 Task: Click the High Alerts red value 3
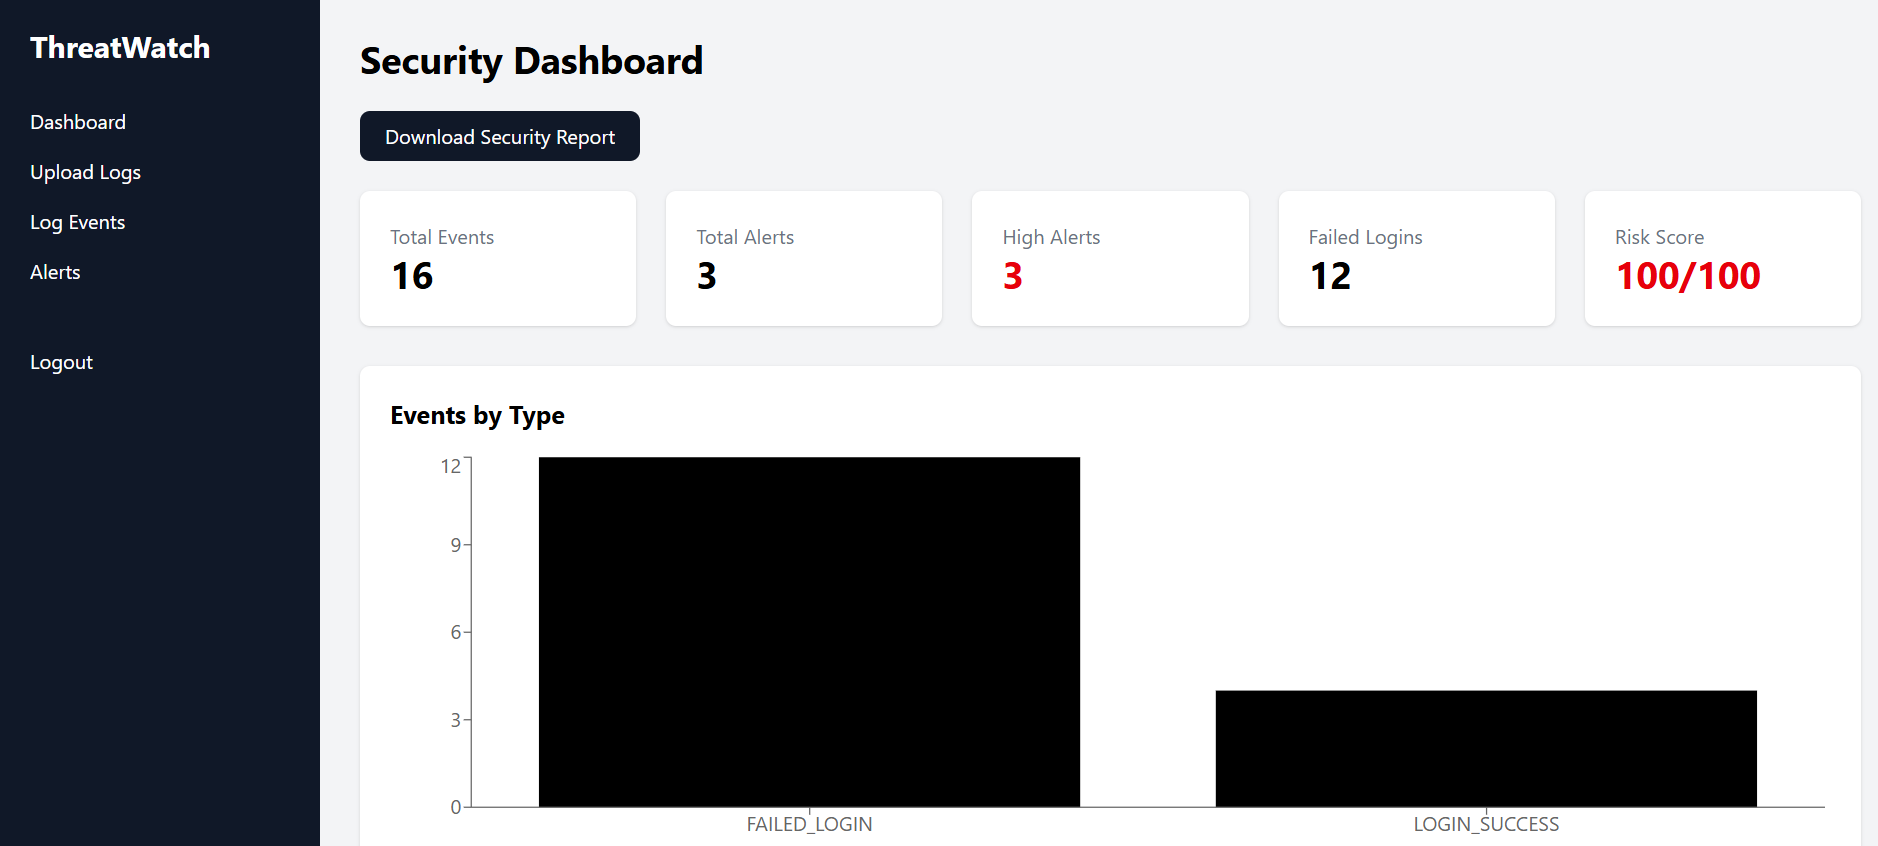[x=1013, y=276]
